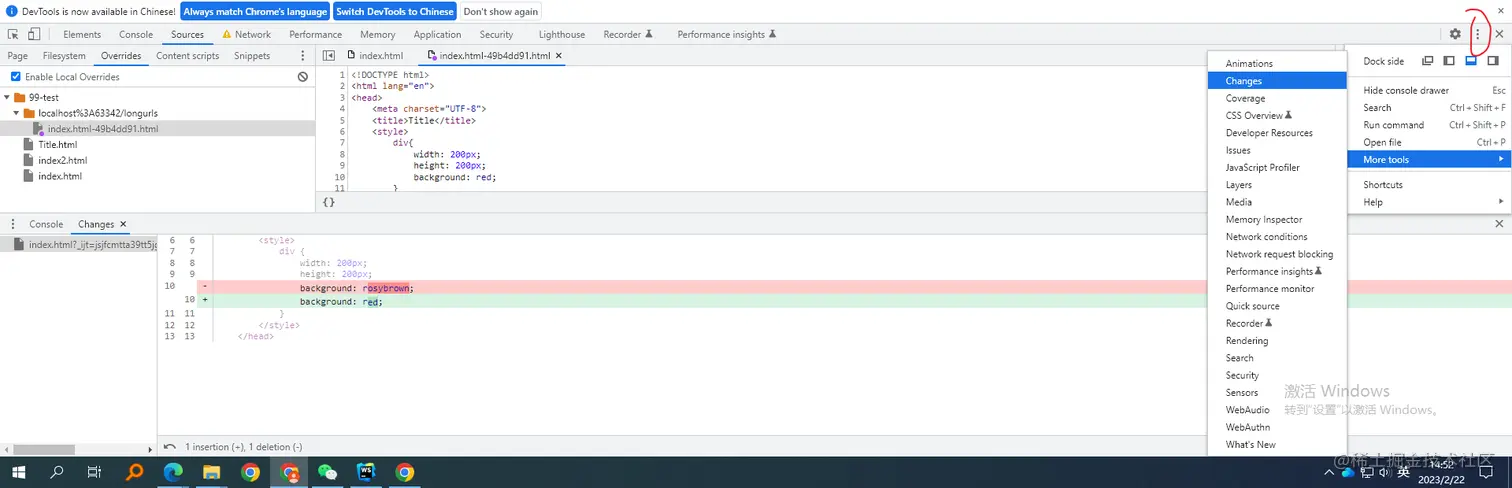The height and width of the screenshot is (488, 1512).
Task: Switch to the Content scripts tab
Action: [x=188, y=56]
